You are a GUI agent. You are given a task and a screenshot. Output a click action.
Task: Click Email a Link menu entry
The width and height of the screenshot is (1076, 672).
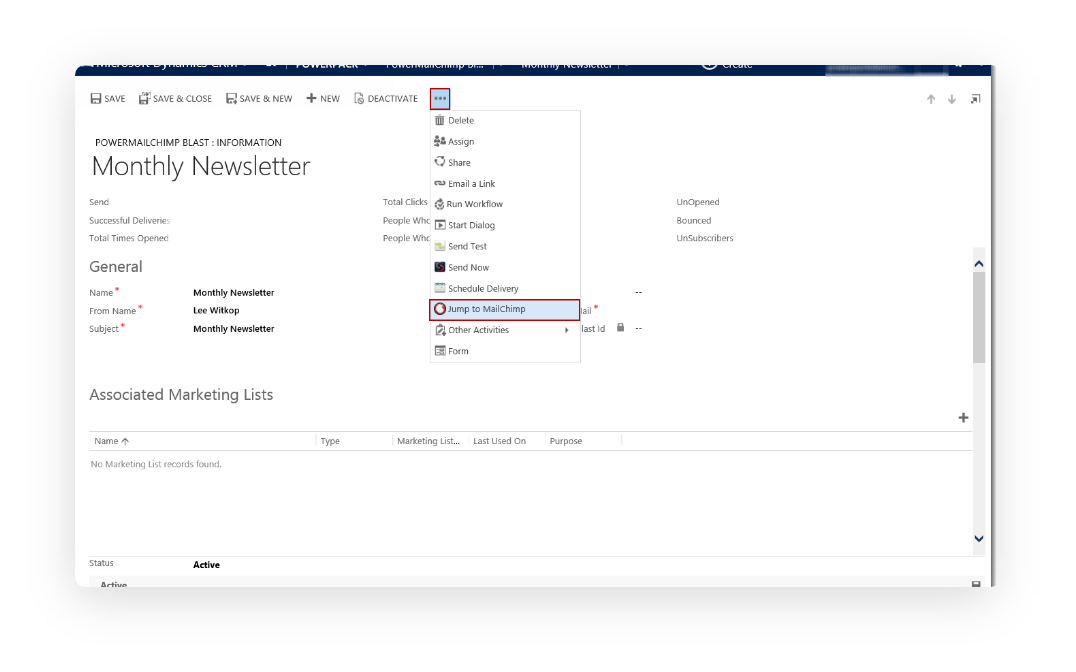[505, 184]
